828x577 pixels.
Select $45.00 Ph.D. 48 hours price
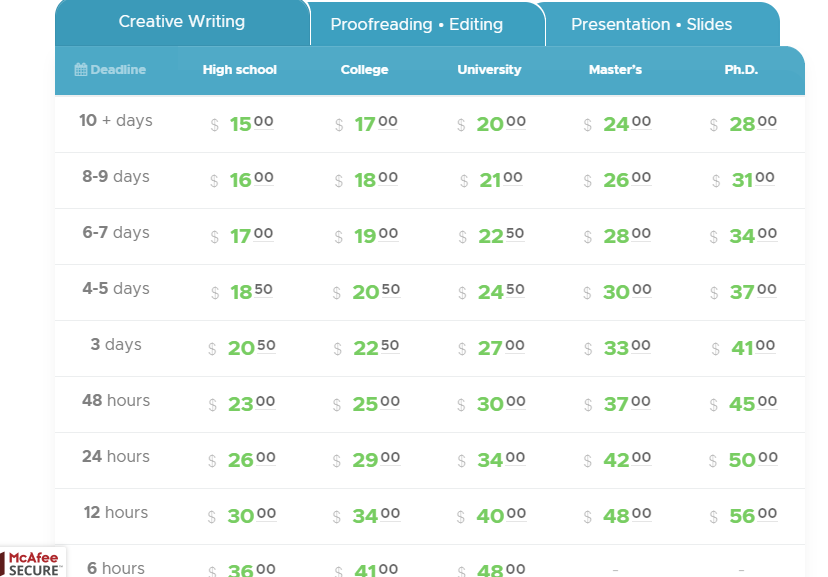[743, 404]
